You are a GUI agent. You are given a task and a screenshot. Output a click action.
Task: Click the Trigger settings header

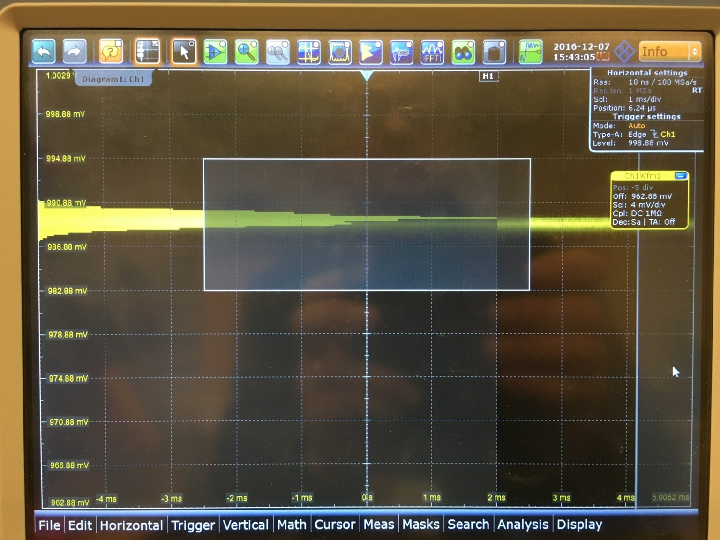647,117
